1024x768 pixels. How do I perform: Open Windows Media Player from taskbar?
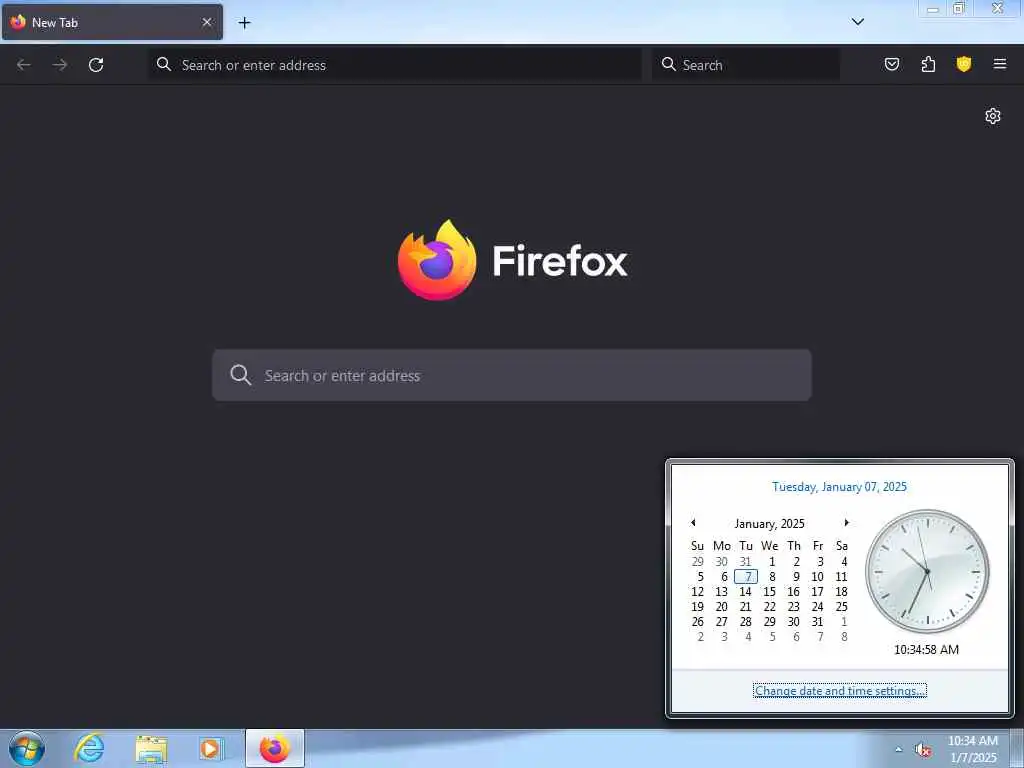tap(210, 749)
